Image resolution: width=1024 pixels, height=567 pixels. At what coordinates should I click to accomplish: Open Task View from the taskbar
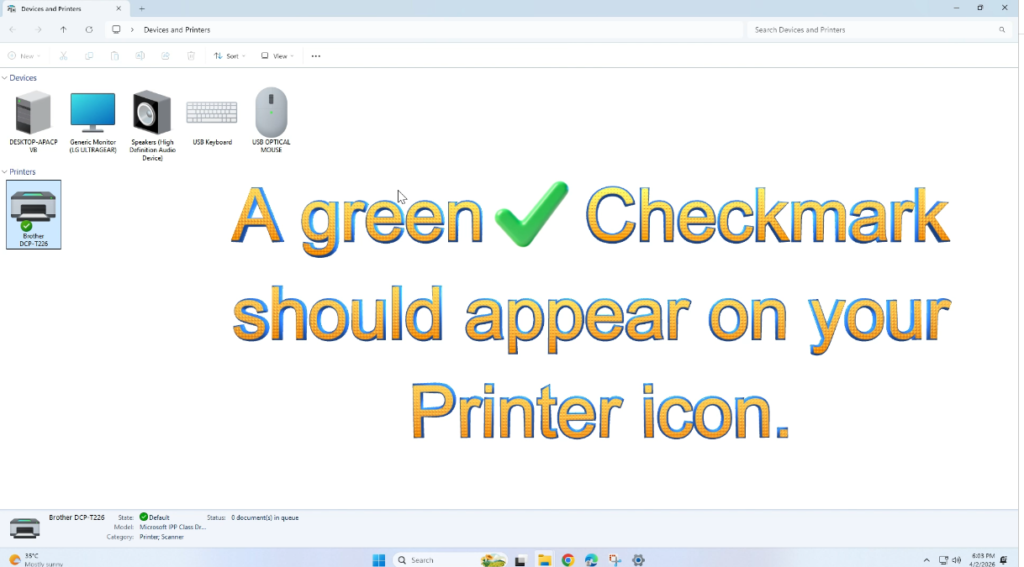[x=520, y=560]
